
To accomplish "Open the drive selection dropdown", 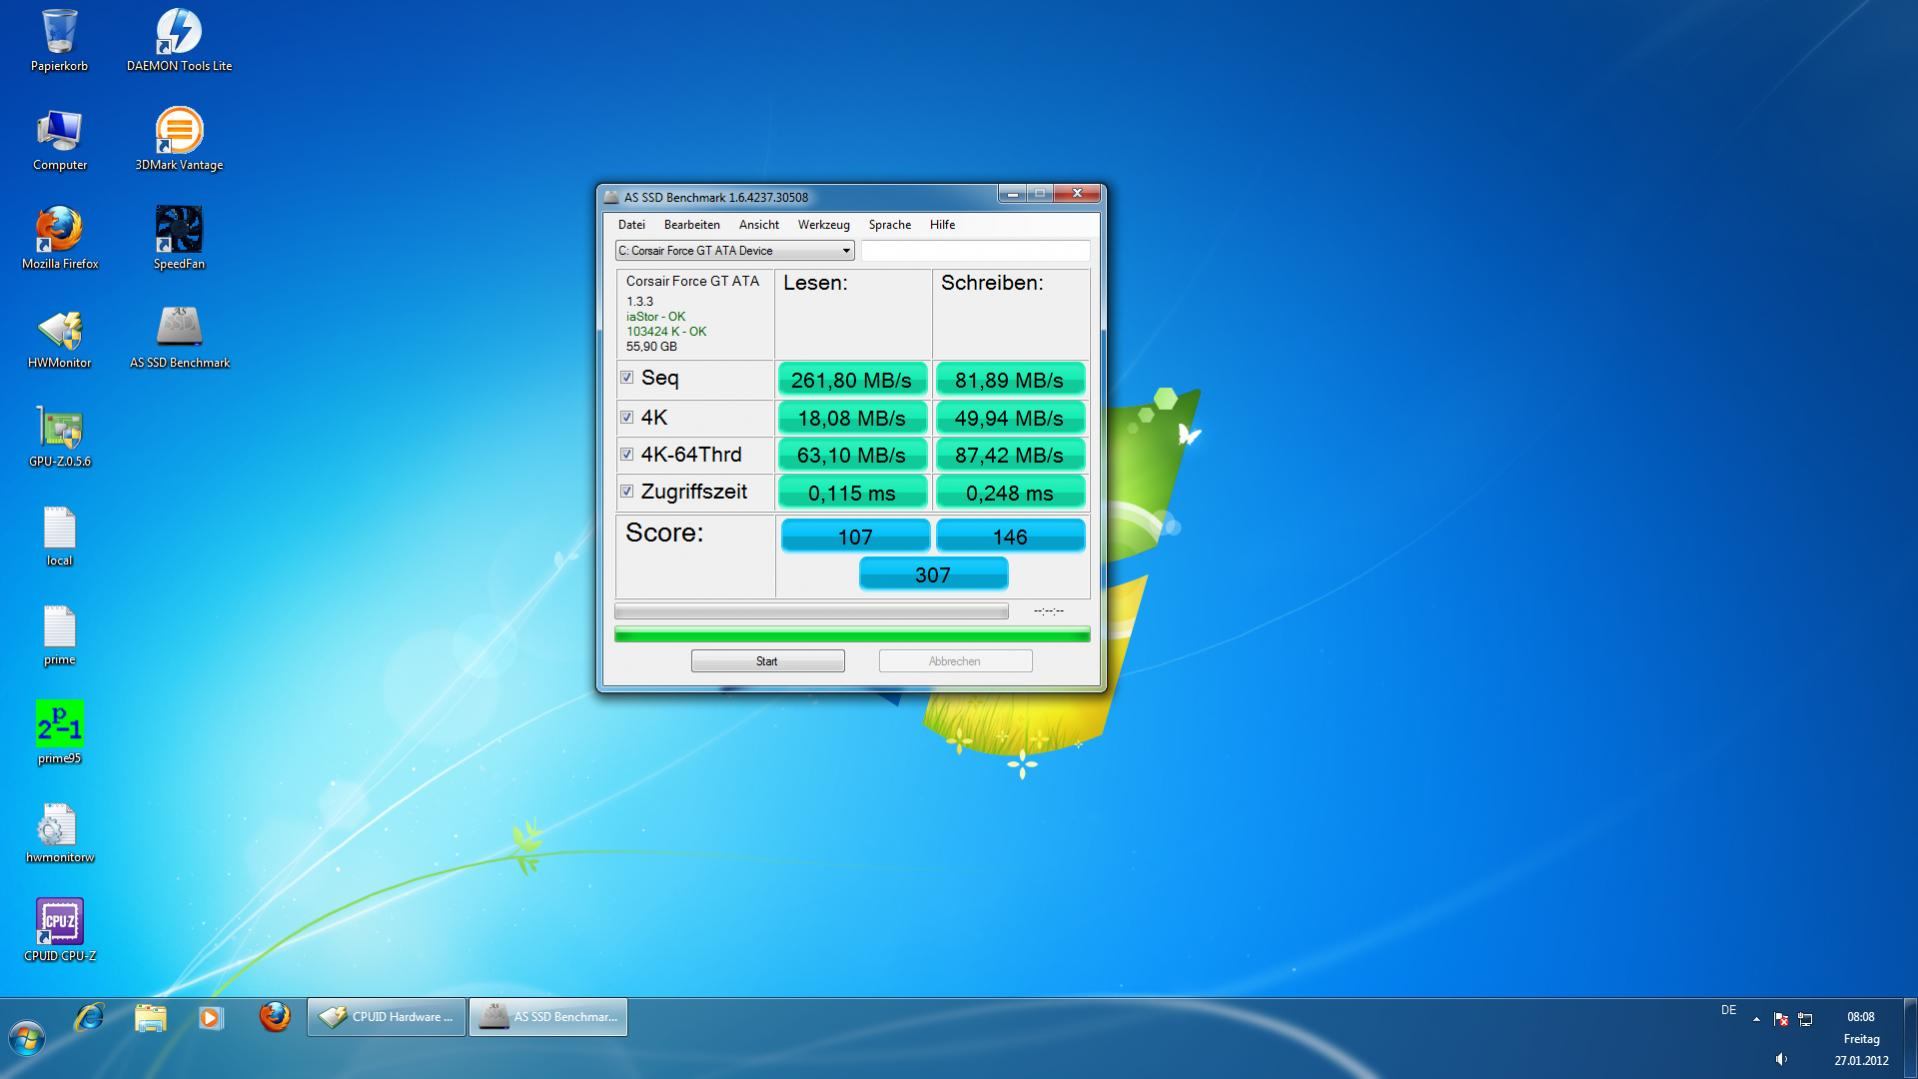I will click(734, 251).
